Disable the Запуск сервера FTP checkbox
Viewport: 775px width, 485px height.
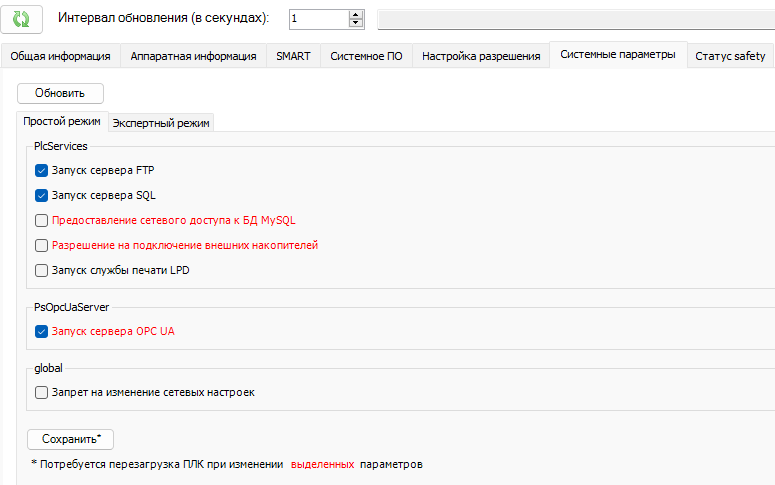pos(42,171)
